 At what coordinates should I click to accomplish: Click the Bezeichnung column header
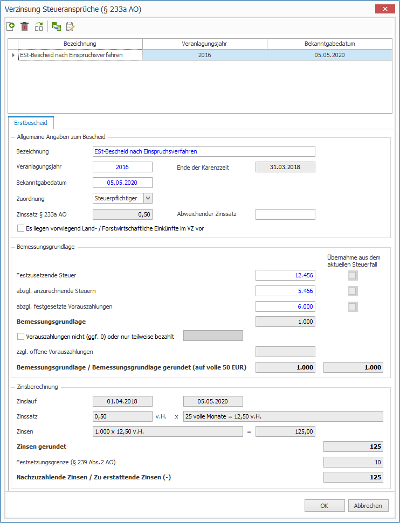[x=80, y=44]
